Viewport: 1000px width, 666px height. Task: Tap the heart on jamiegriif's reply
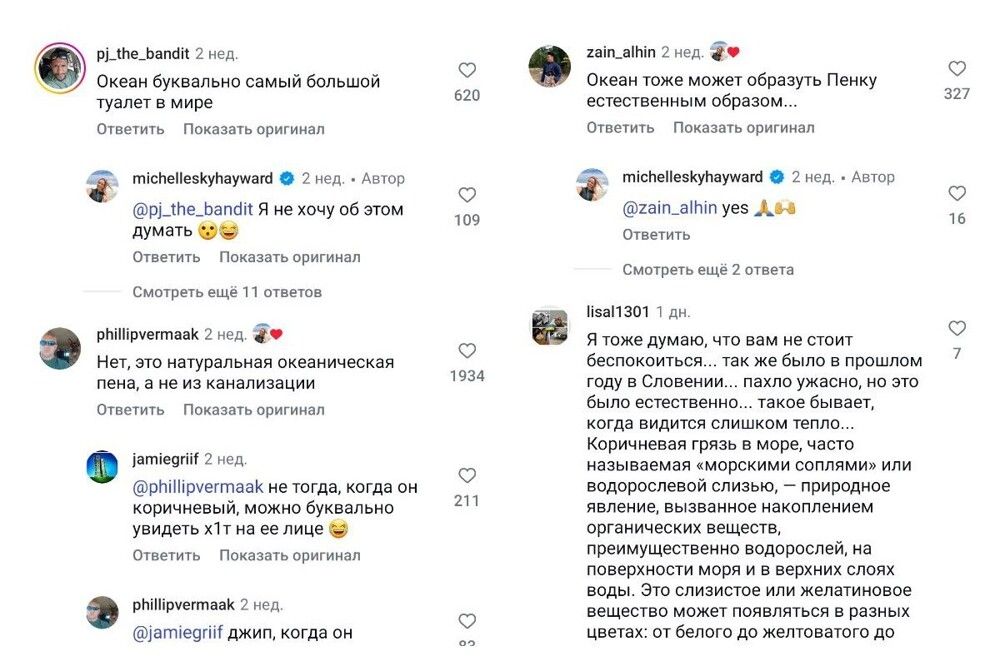pyautogui.click(x=467, y=476)
